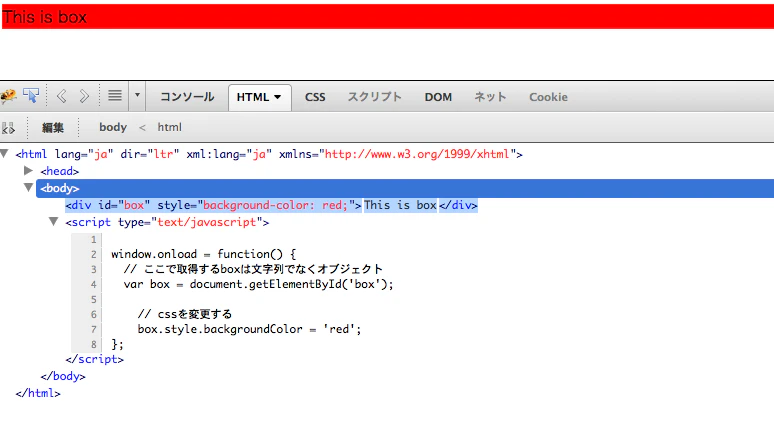Click the closing </body> tag

[63, 377]
